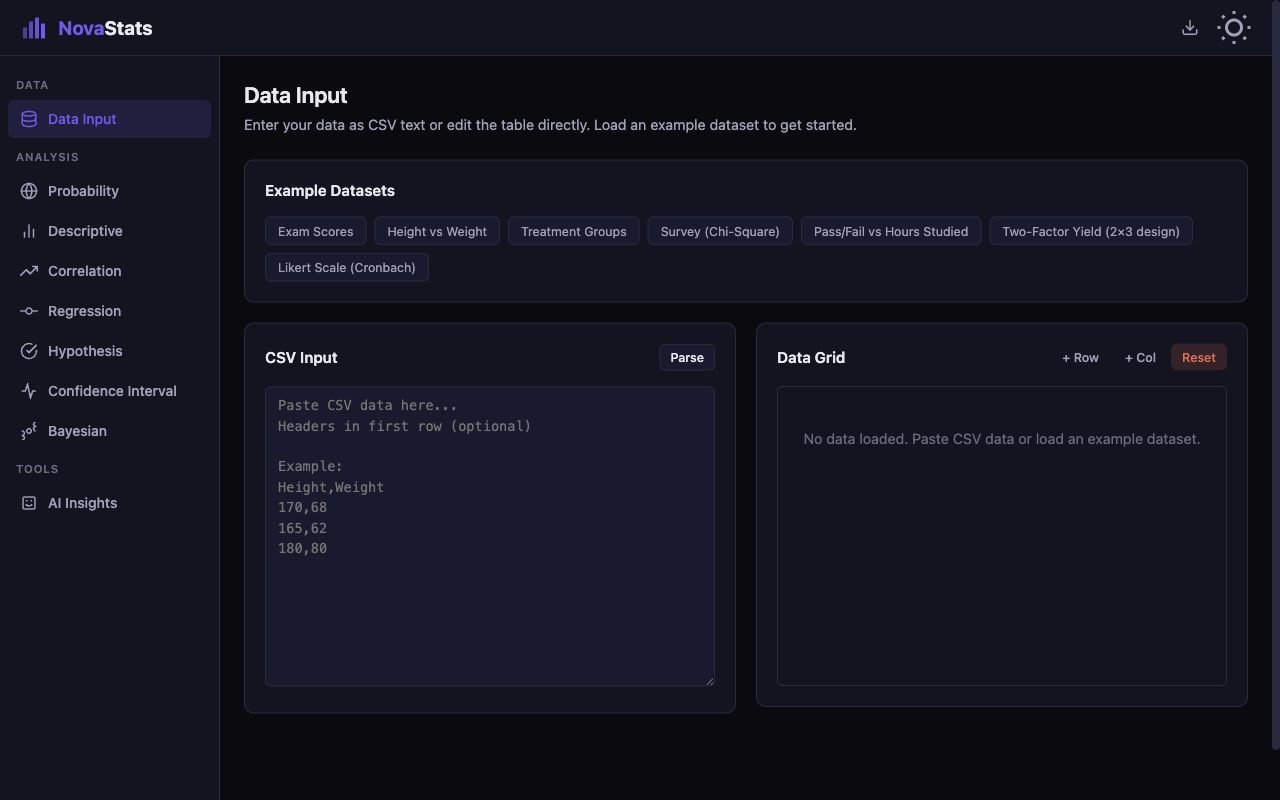Screen dimensions: 1280x800
Task: Click the 'No data loaded' message
Action: [x=1002, y=439]
